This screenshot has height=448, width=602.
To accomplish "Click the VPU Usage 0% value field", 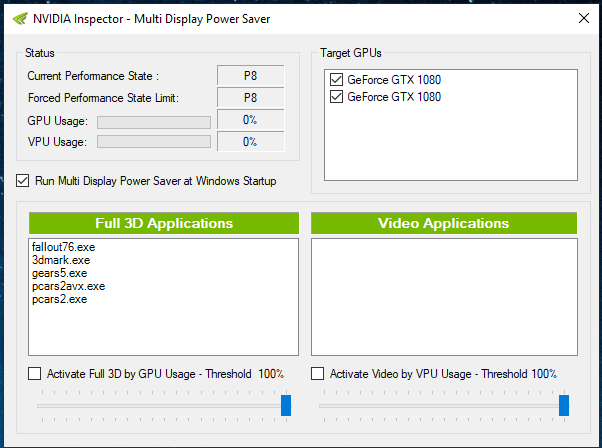I will [251, 142].
